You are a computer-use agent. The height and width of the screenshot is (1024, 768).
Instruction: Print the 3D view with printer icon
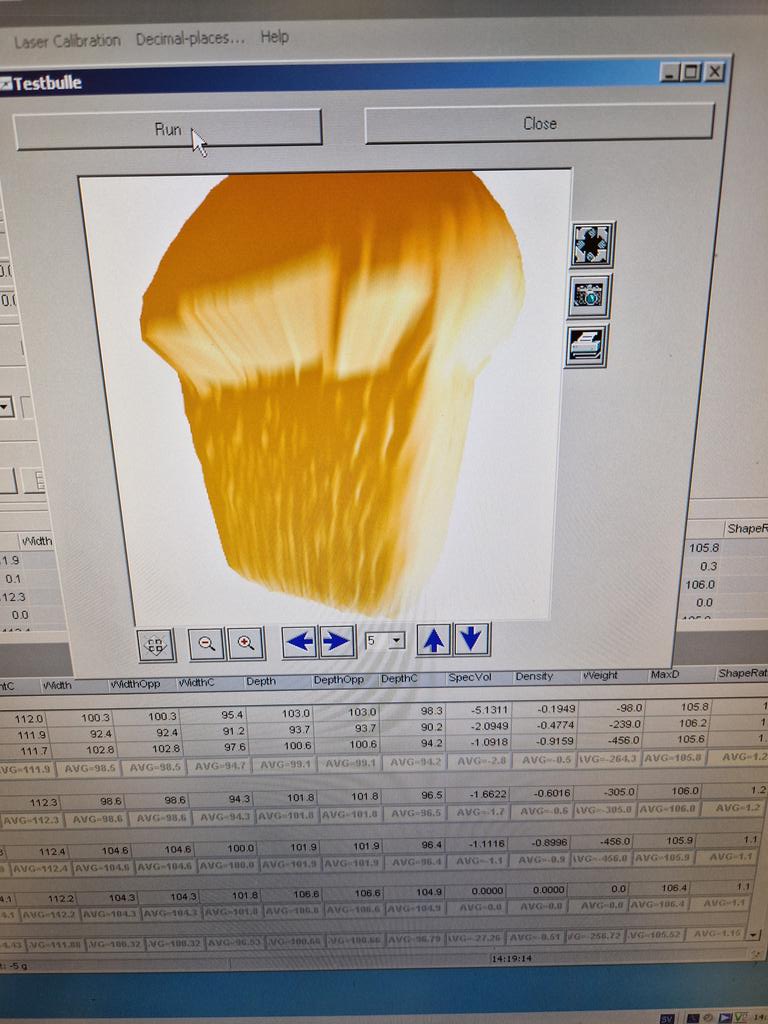[x=585, y=345]
